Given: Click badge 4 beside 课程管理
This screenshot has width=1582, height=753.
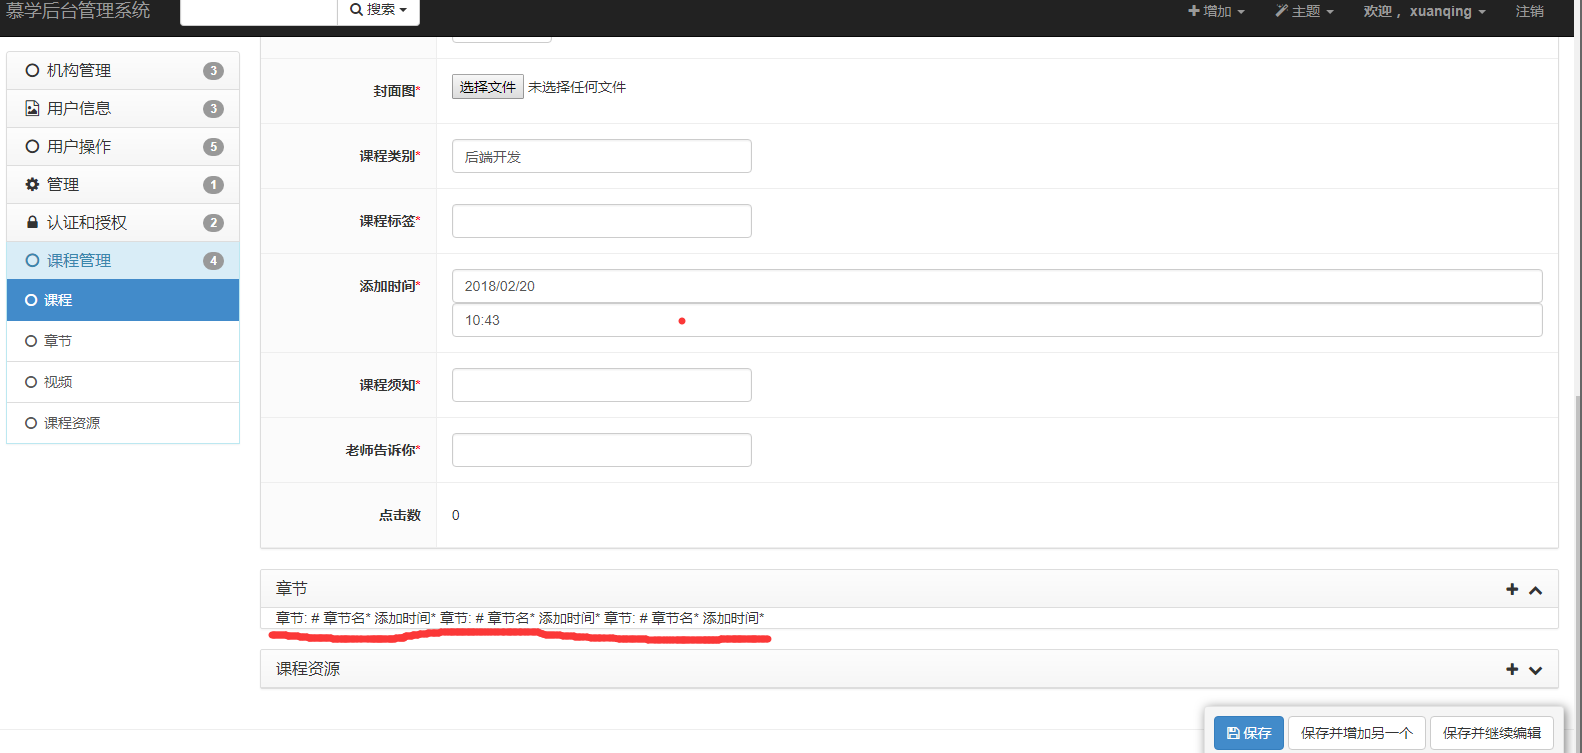Looking at the screenshot, I should 213,260.
